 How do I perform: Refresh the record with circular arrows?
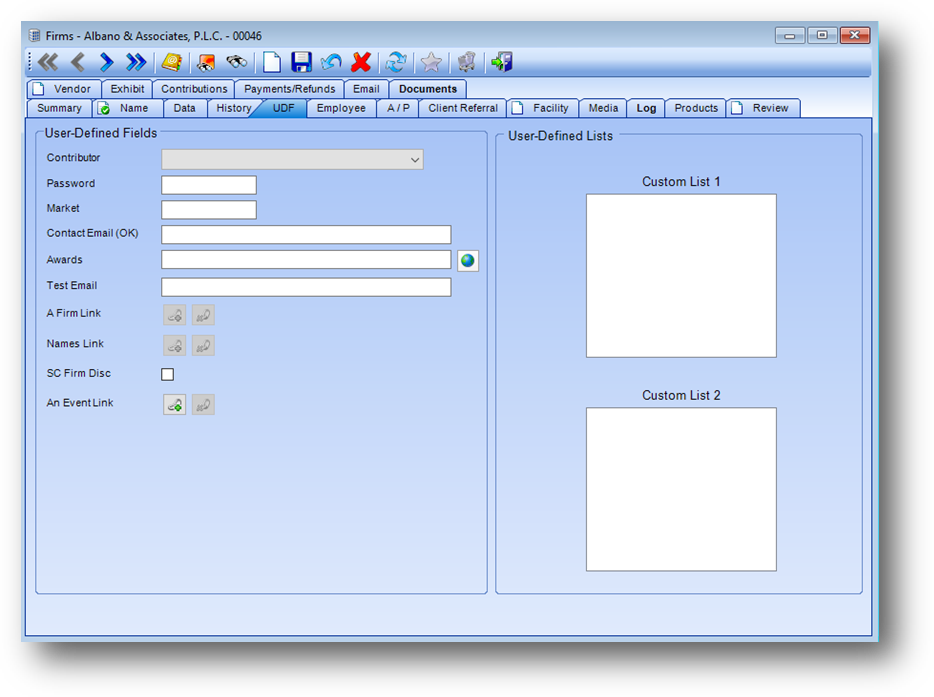396,62
